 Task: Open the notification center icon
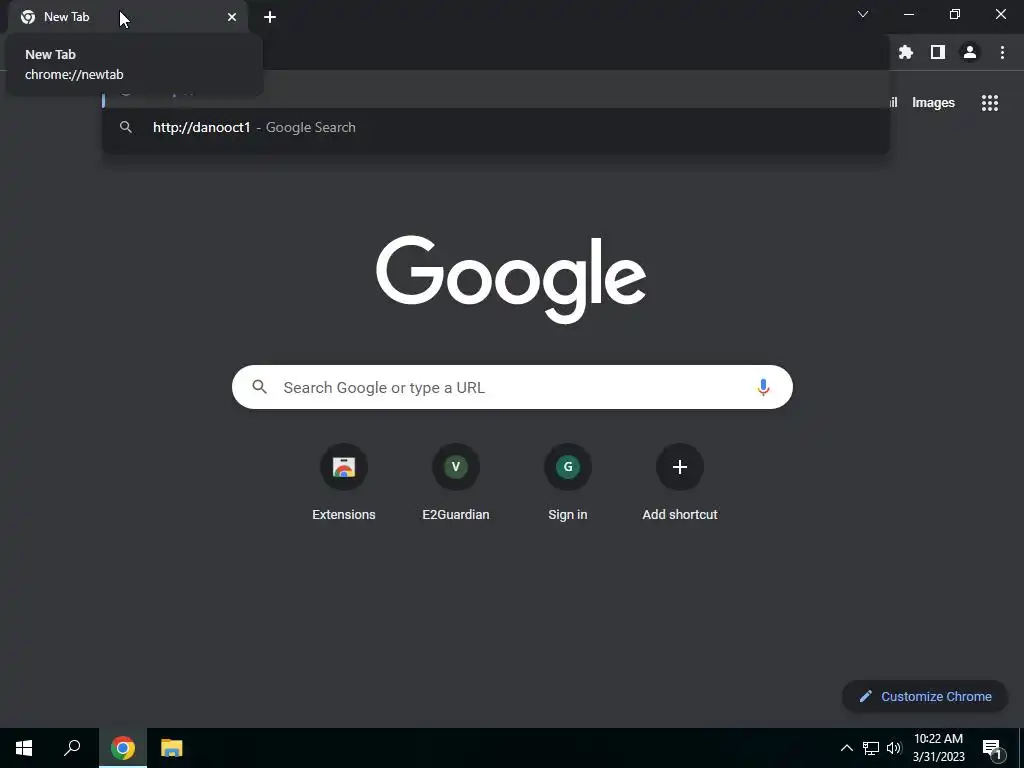tap(991, 748)
